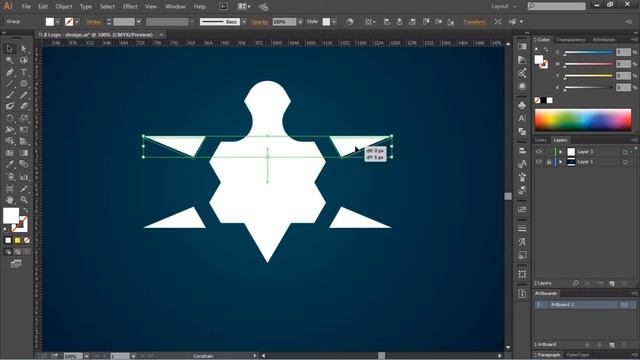This screenshot has width=640, height=360.
Task: Select the Blend tool
Action: click(24, 164)
